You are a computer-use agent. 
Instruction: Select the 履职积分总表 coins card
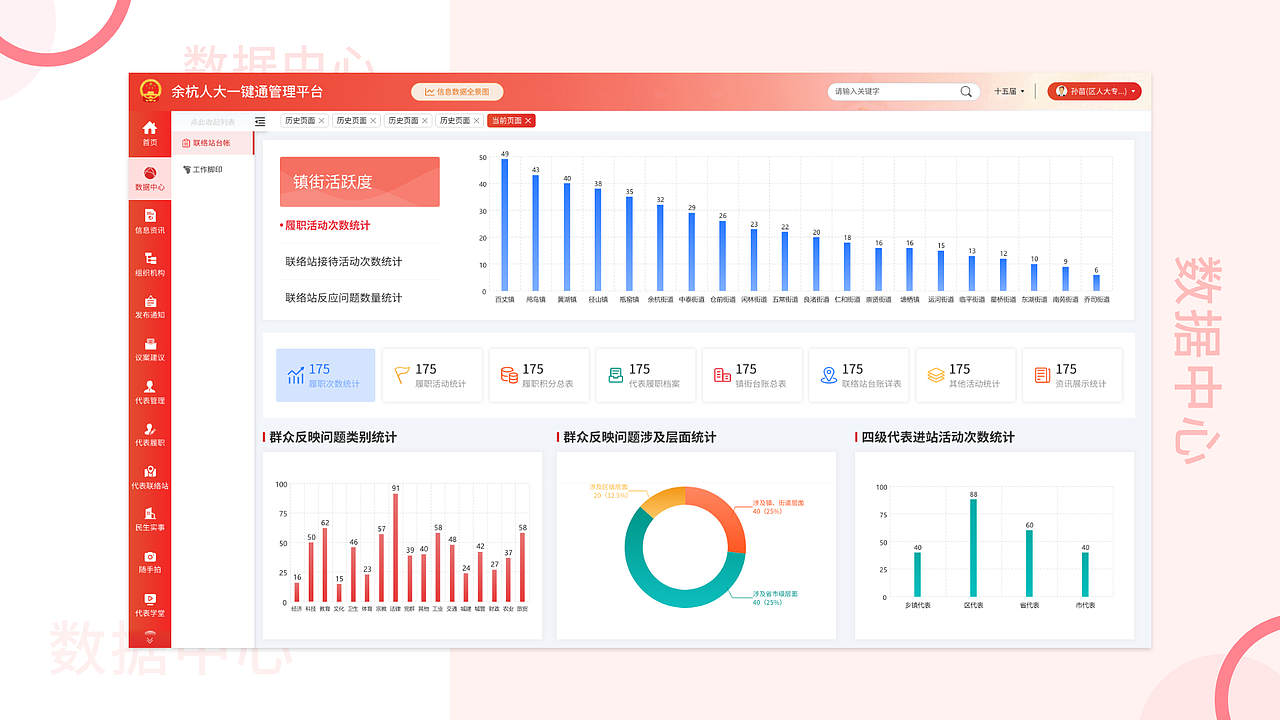click(x=539, y=375)
